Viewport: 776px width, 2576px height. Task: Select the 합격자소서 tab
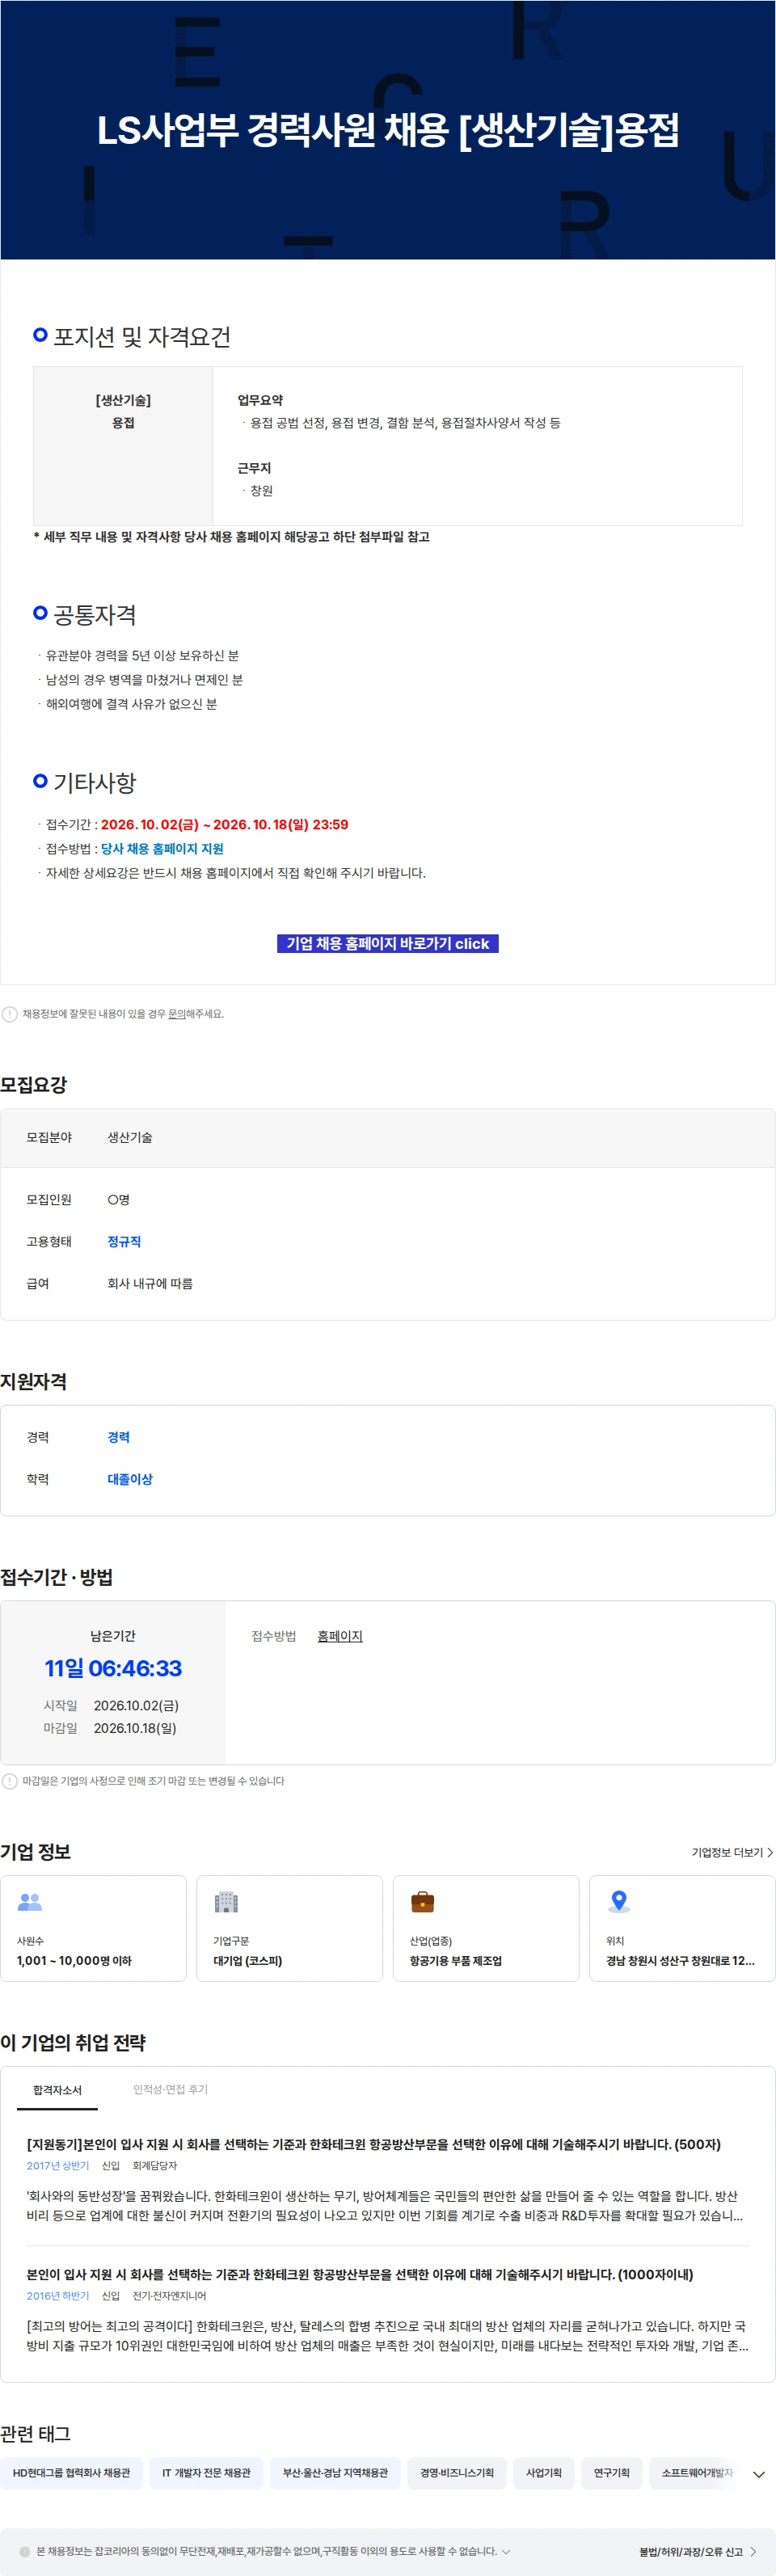[57, 2091]
